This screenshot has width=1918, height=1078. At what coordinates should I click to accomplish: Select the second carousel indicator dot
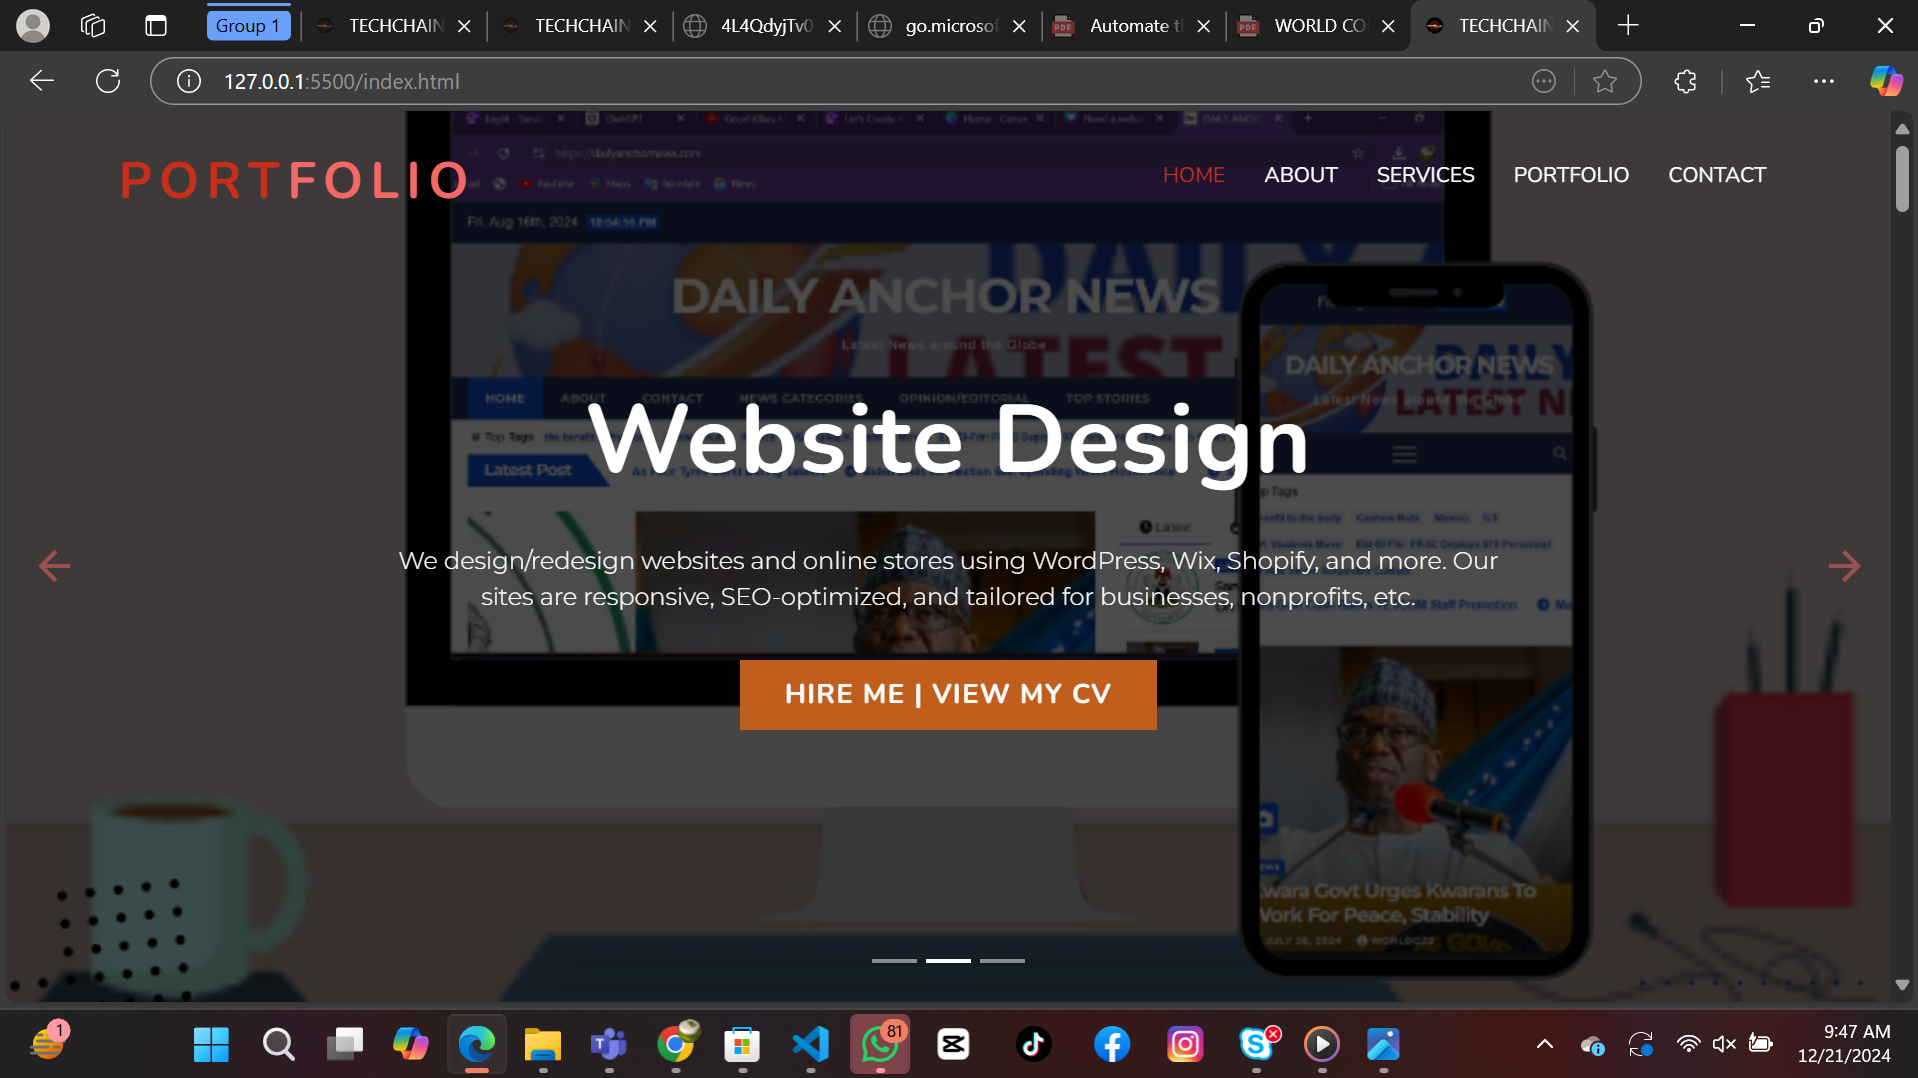(948, 960)
